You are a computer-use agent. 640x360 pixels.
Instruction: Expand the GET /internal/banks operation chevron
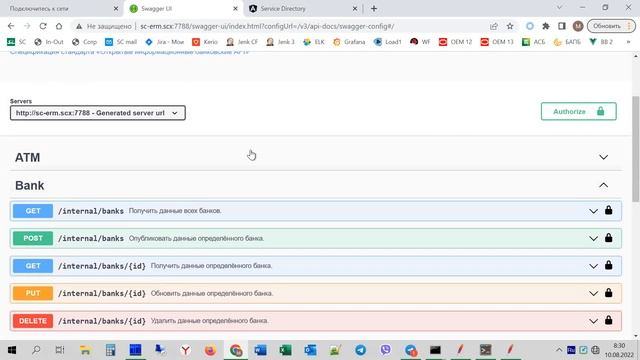(593, 211)
